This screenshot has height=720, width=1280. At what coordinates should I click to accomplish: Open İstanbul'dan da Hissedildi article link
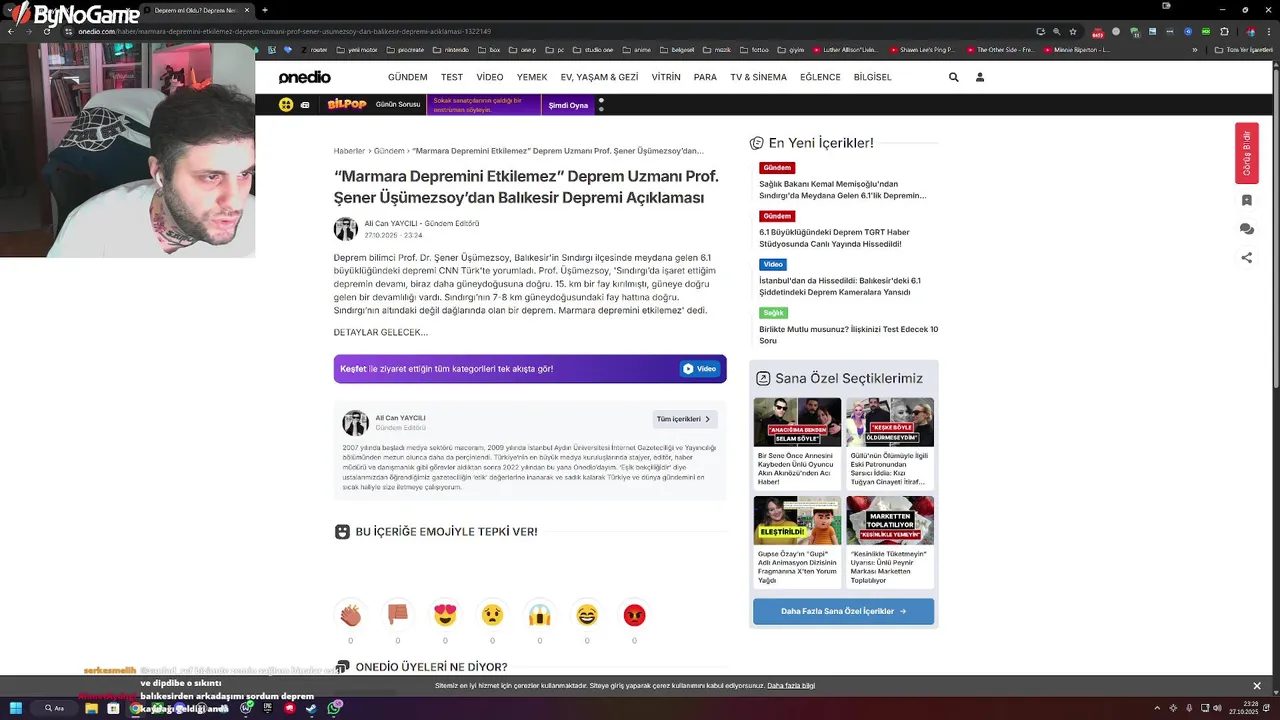pos(839,286)
